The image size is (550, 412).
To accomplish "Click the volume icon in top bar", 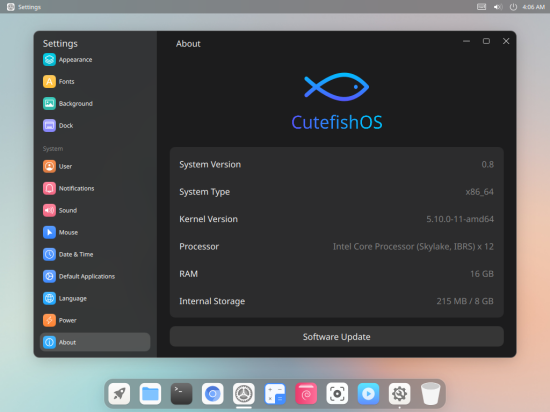I will [498, 7].
